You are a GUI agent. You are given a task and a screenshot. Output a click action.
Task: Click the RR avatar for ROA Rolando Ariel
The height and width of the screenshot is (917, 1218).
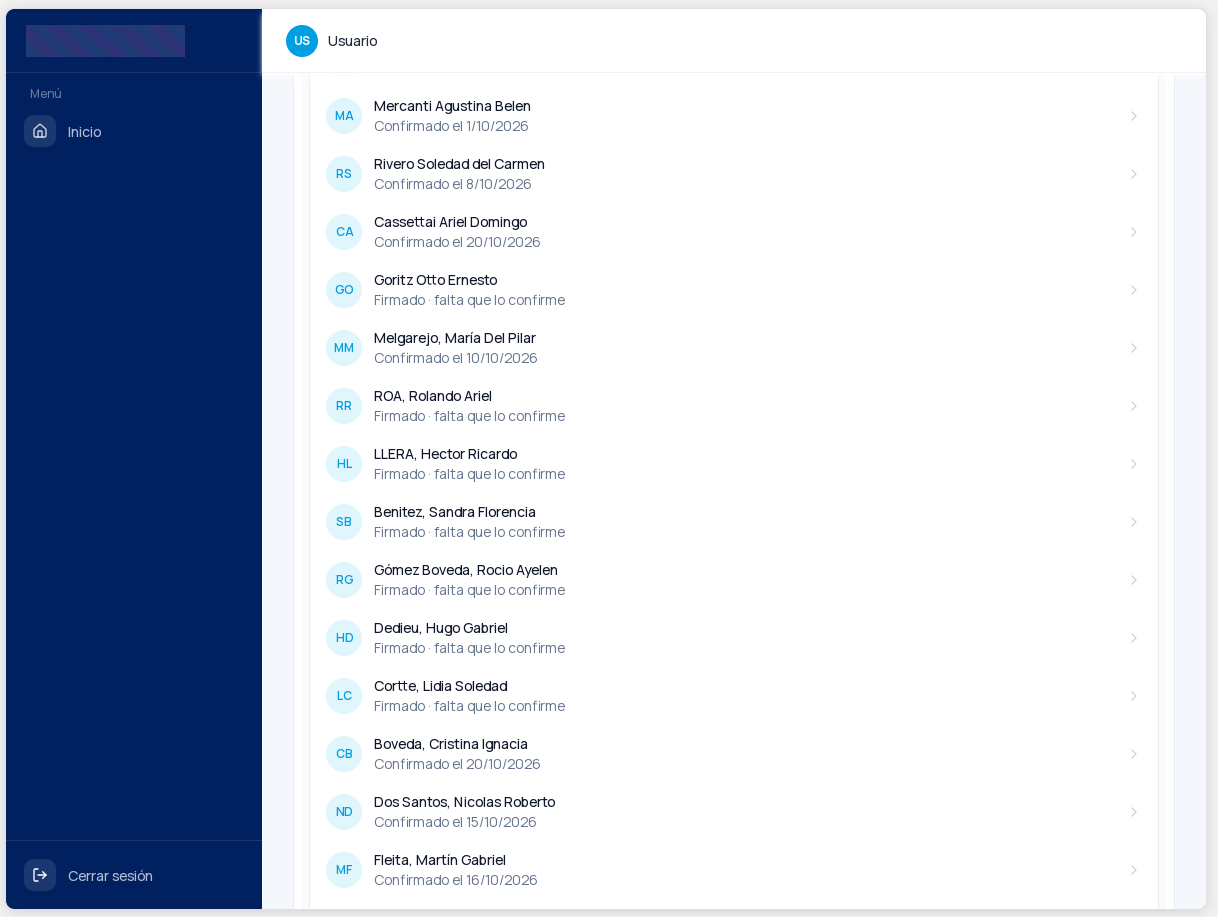pyautogui.click(x=344, y=406)
